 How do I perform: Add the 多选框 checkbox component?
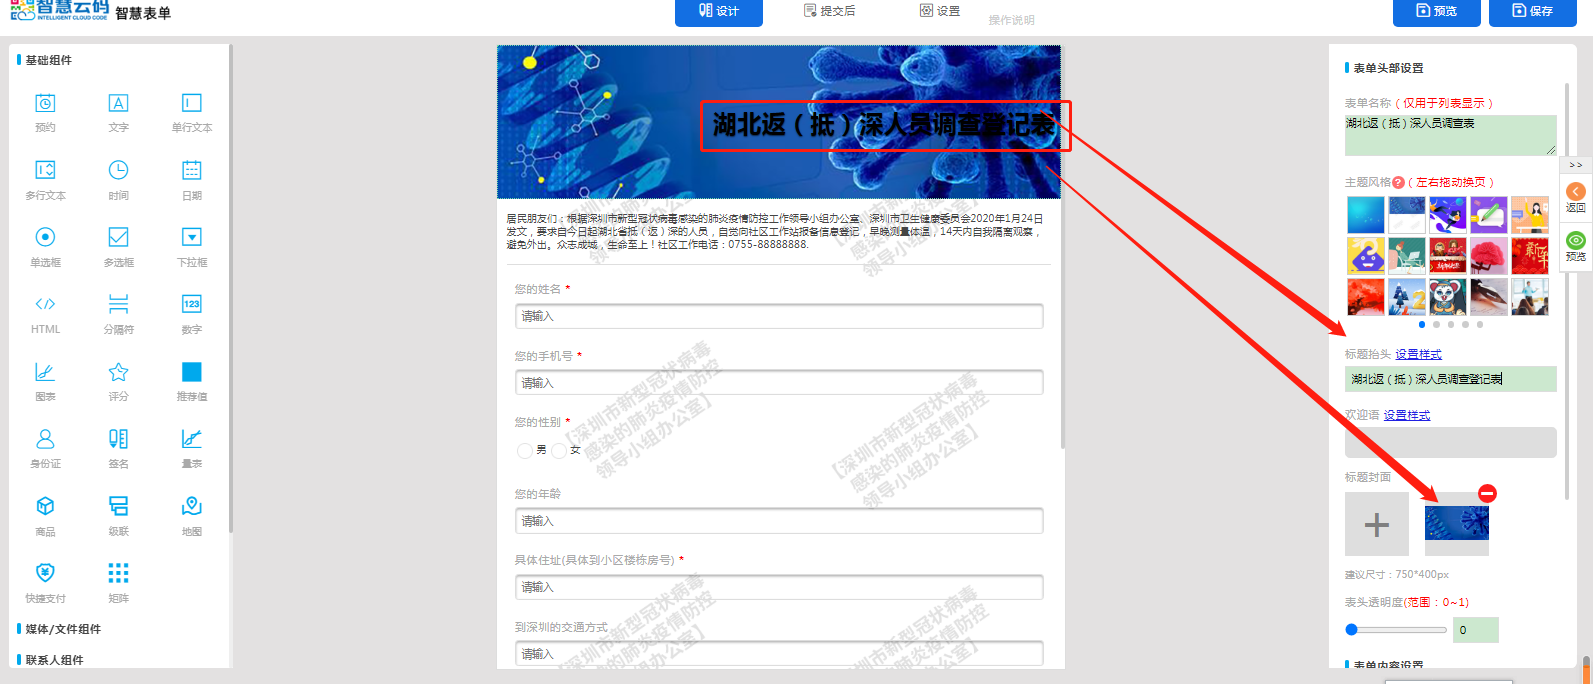118,245
